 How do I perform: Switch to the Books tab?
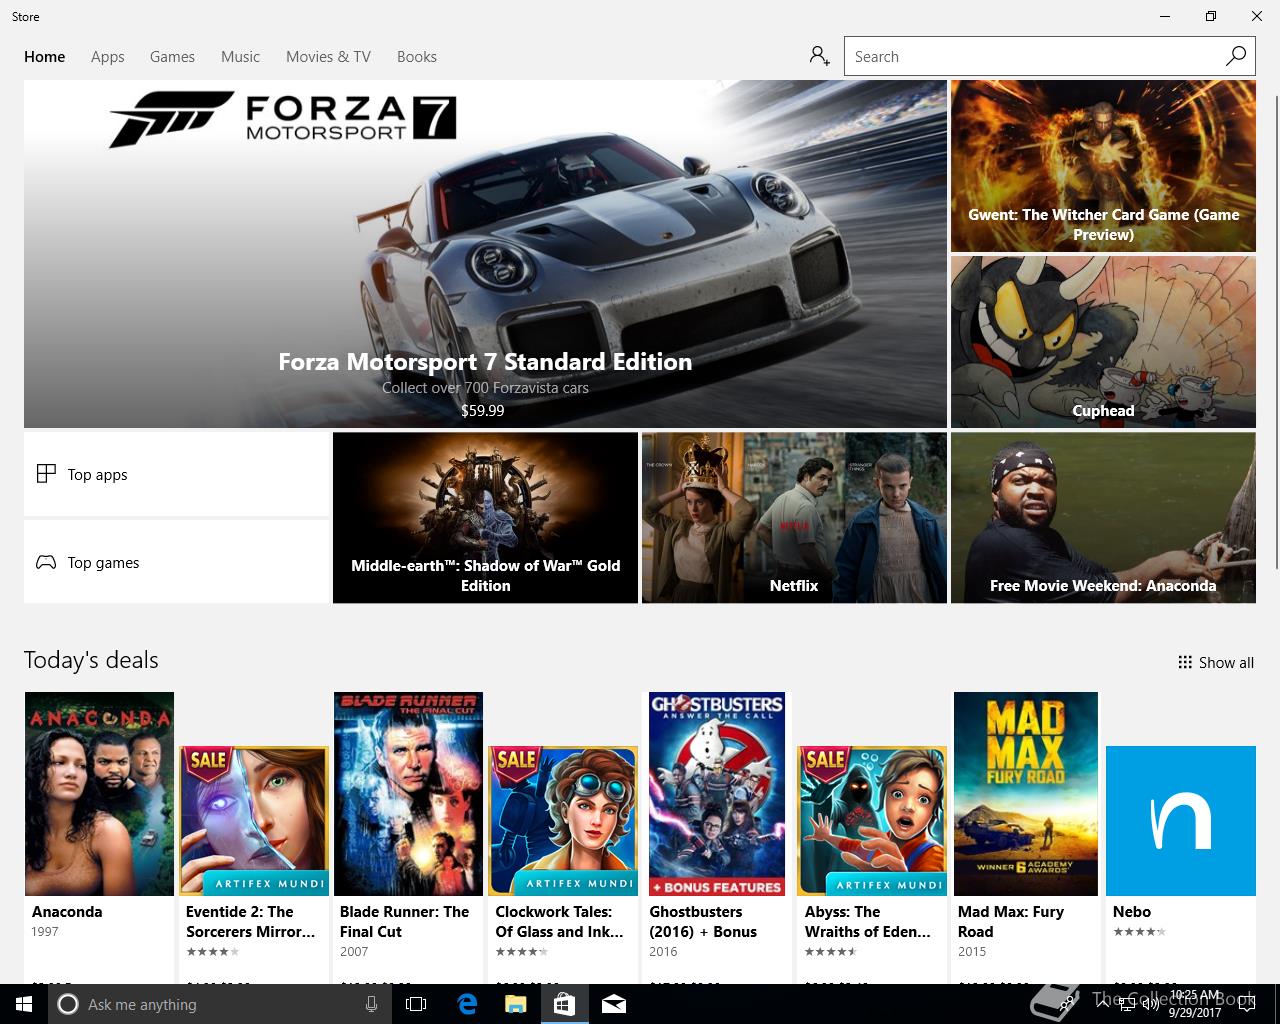pos(417,57)
